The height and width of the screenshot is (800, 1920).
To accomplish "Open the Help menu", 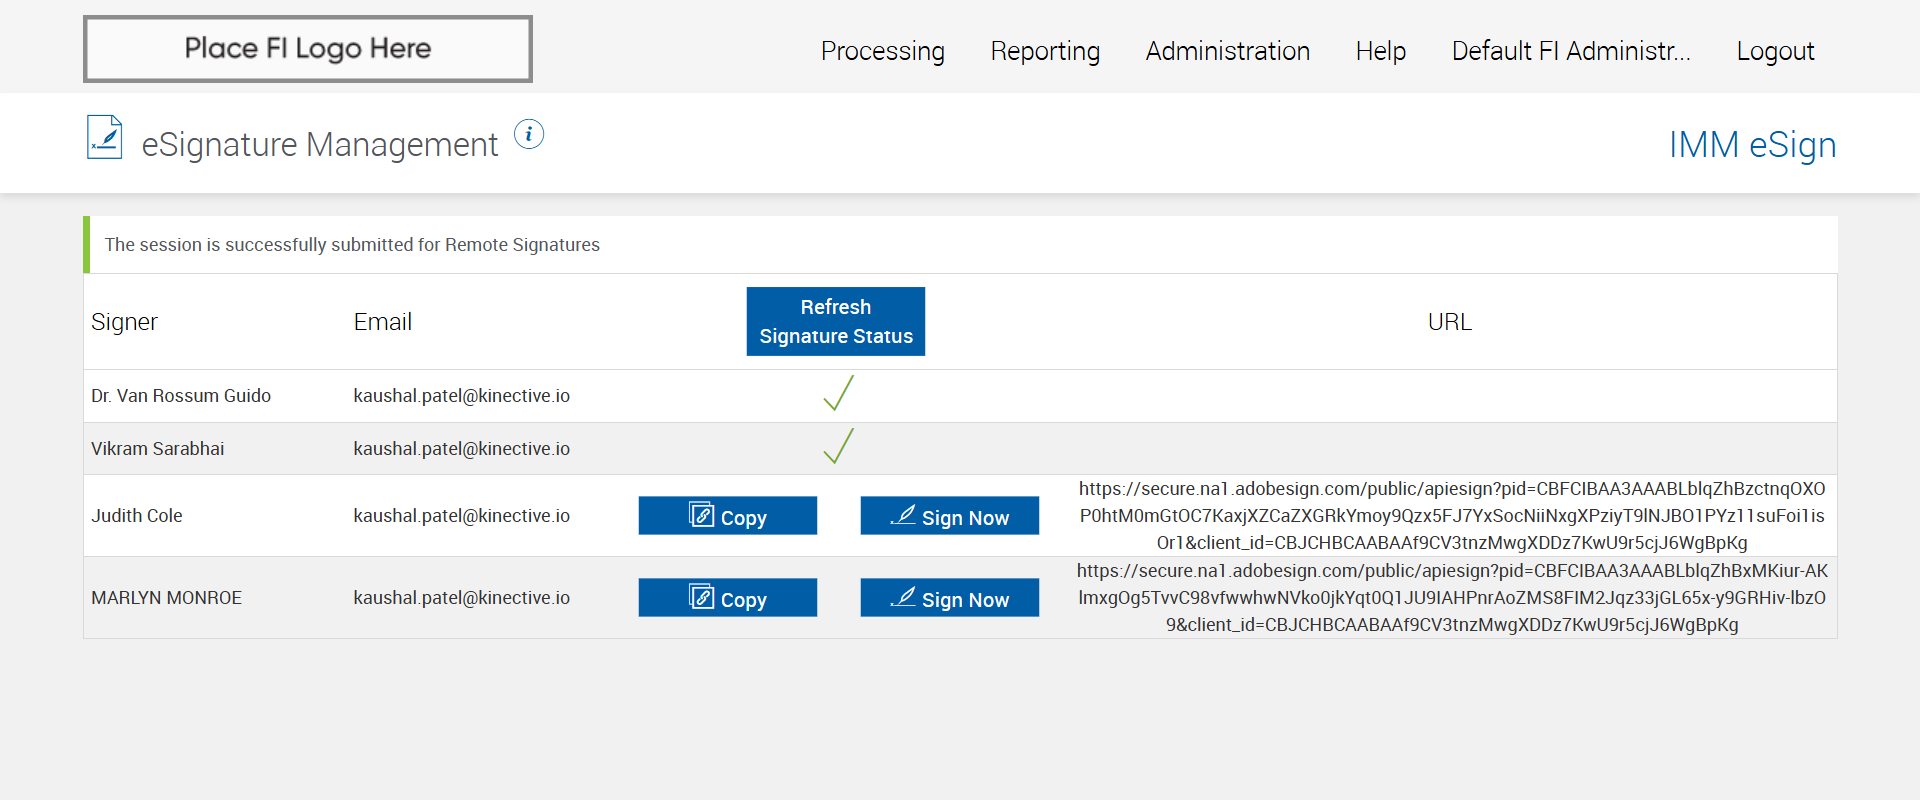I will pos(1380,51).
